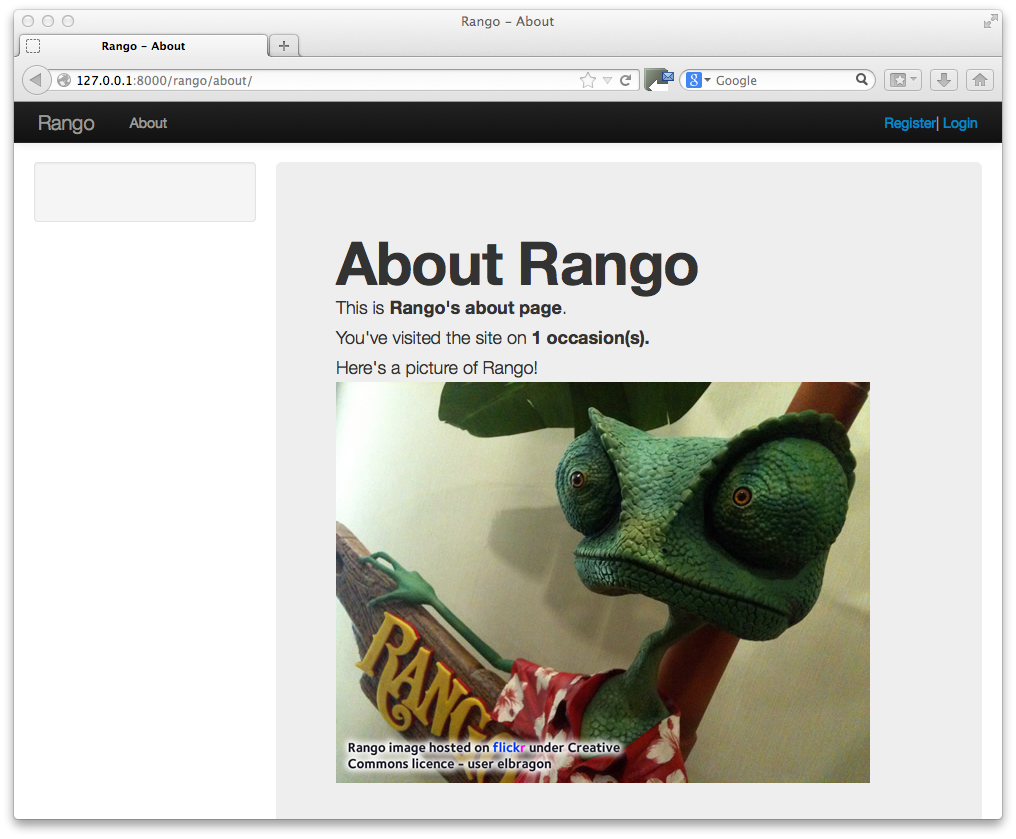This screenshot has height=839, width=1016.
Task: Open the bookmarks menu button
Action: tap(903, 80)
